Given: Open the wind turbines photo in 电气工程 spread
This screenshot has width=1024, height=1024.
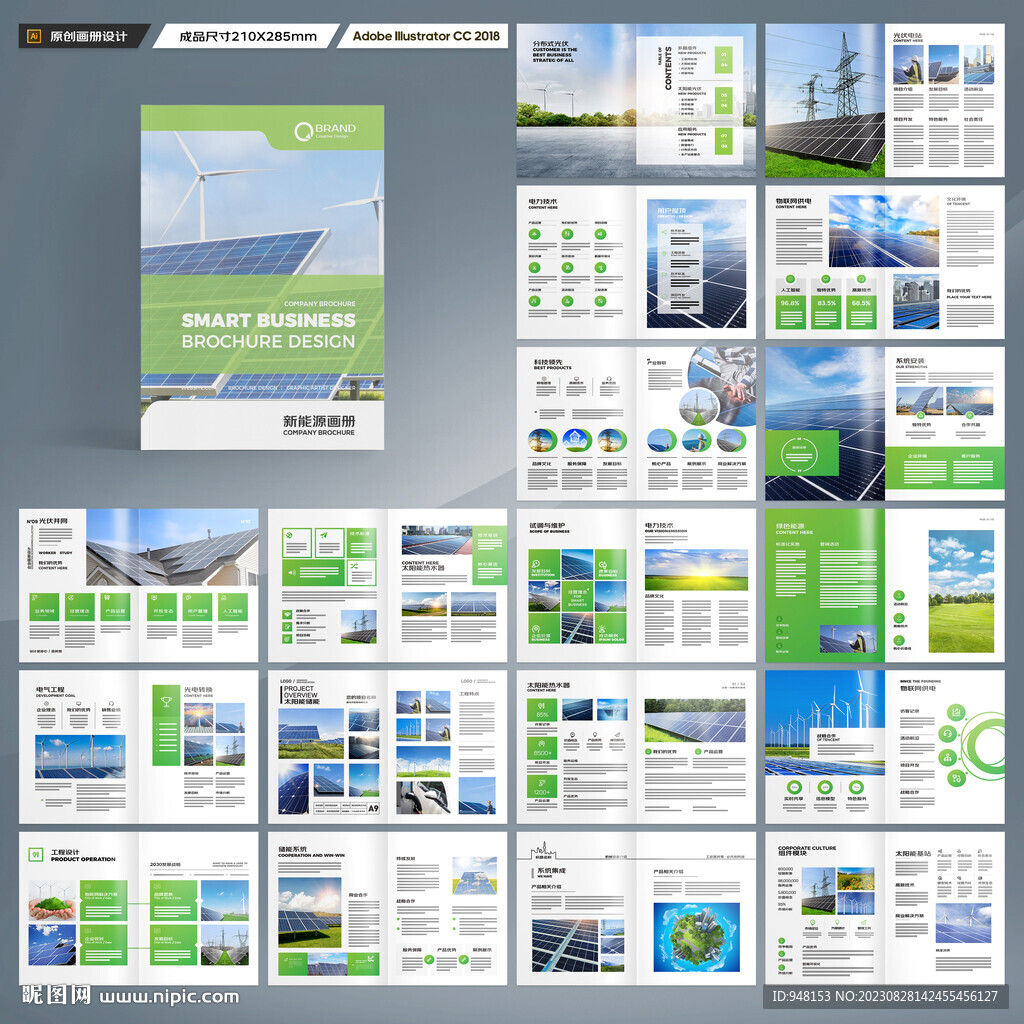Looking at the screenshot, I should pos(80,757).
